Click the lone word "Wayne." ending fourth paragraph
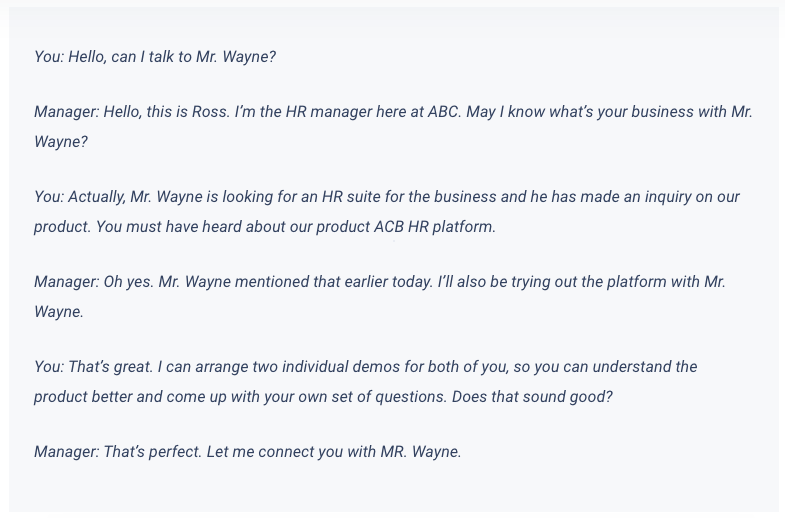This screenshot has height=518, width=785. 59,312
